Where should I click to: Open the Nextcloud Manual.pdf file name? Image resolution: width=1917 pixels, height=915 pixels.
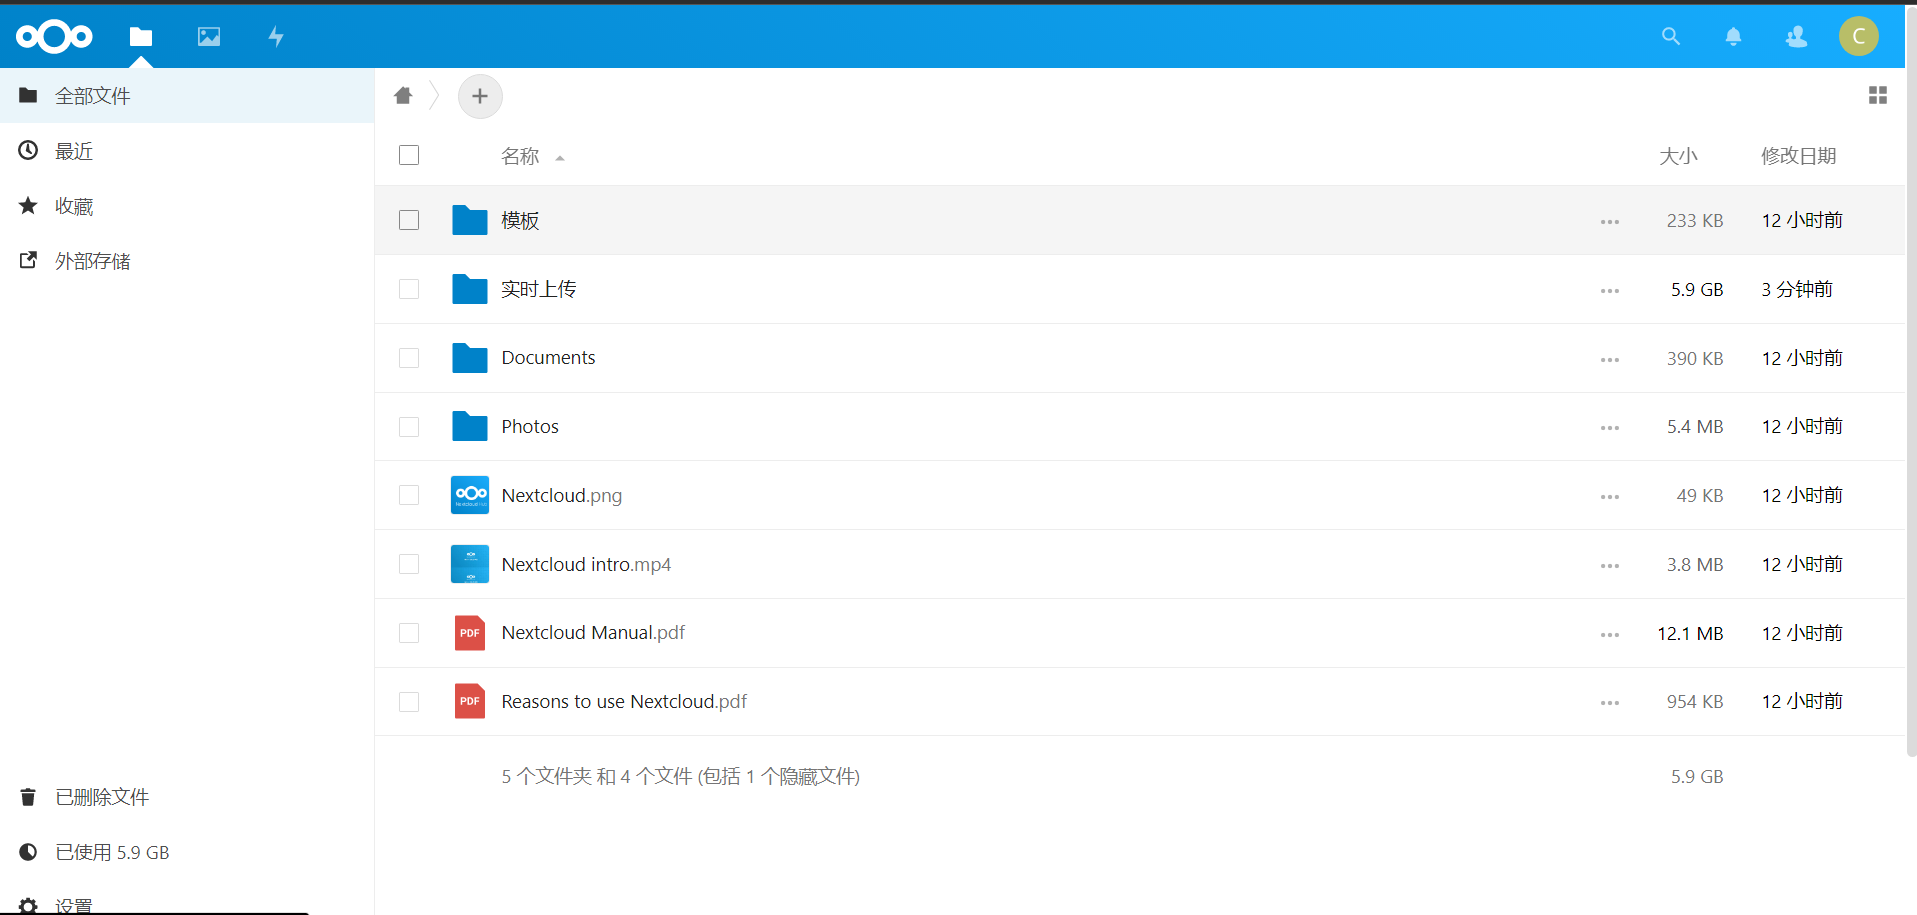593,633
